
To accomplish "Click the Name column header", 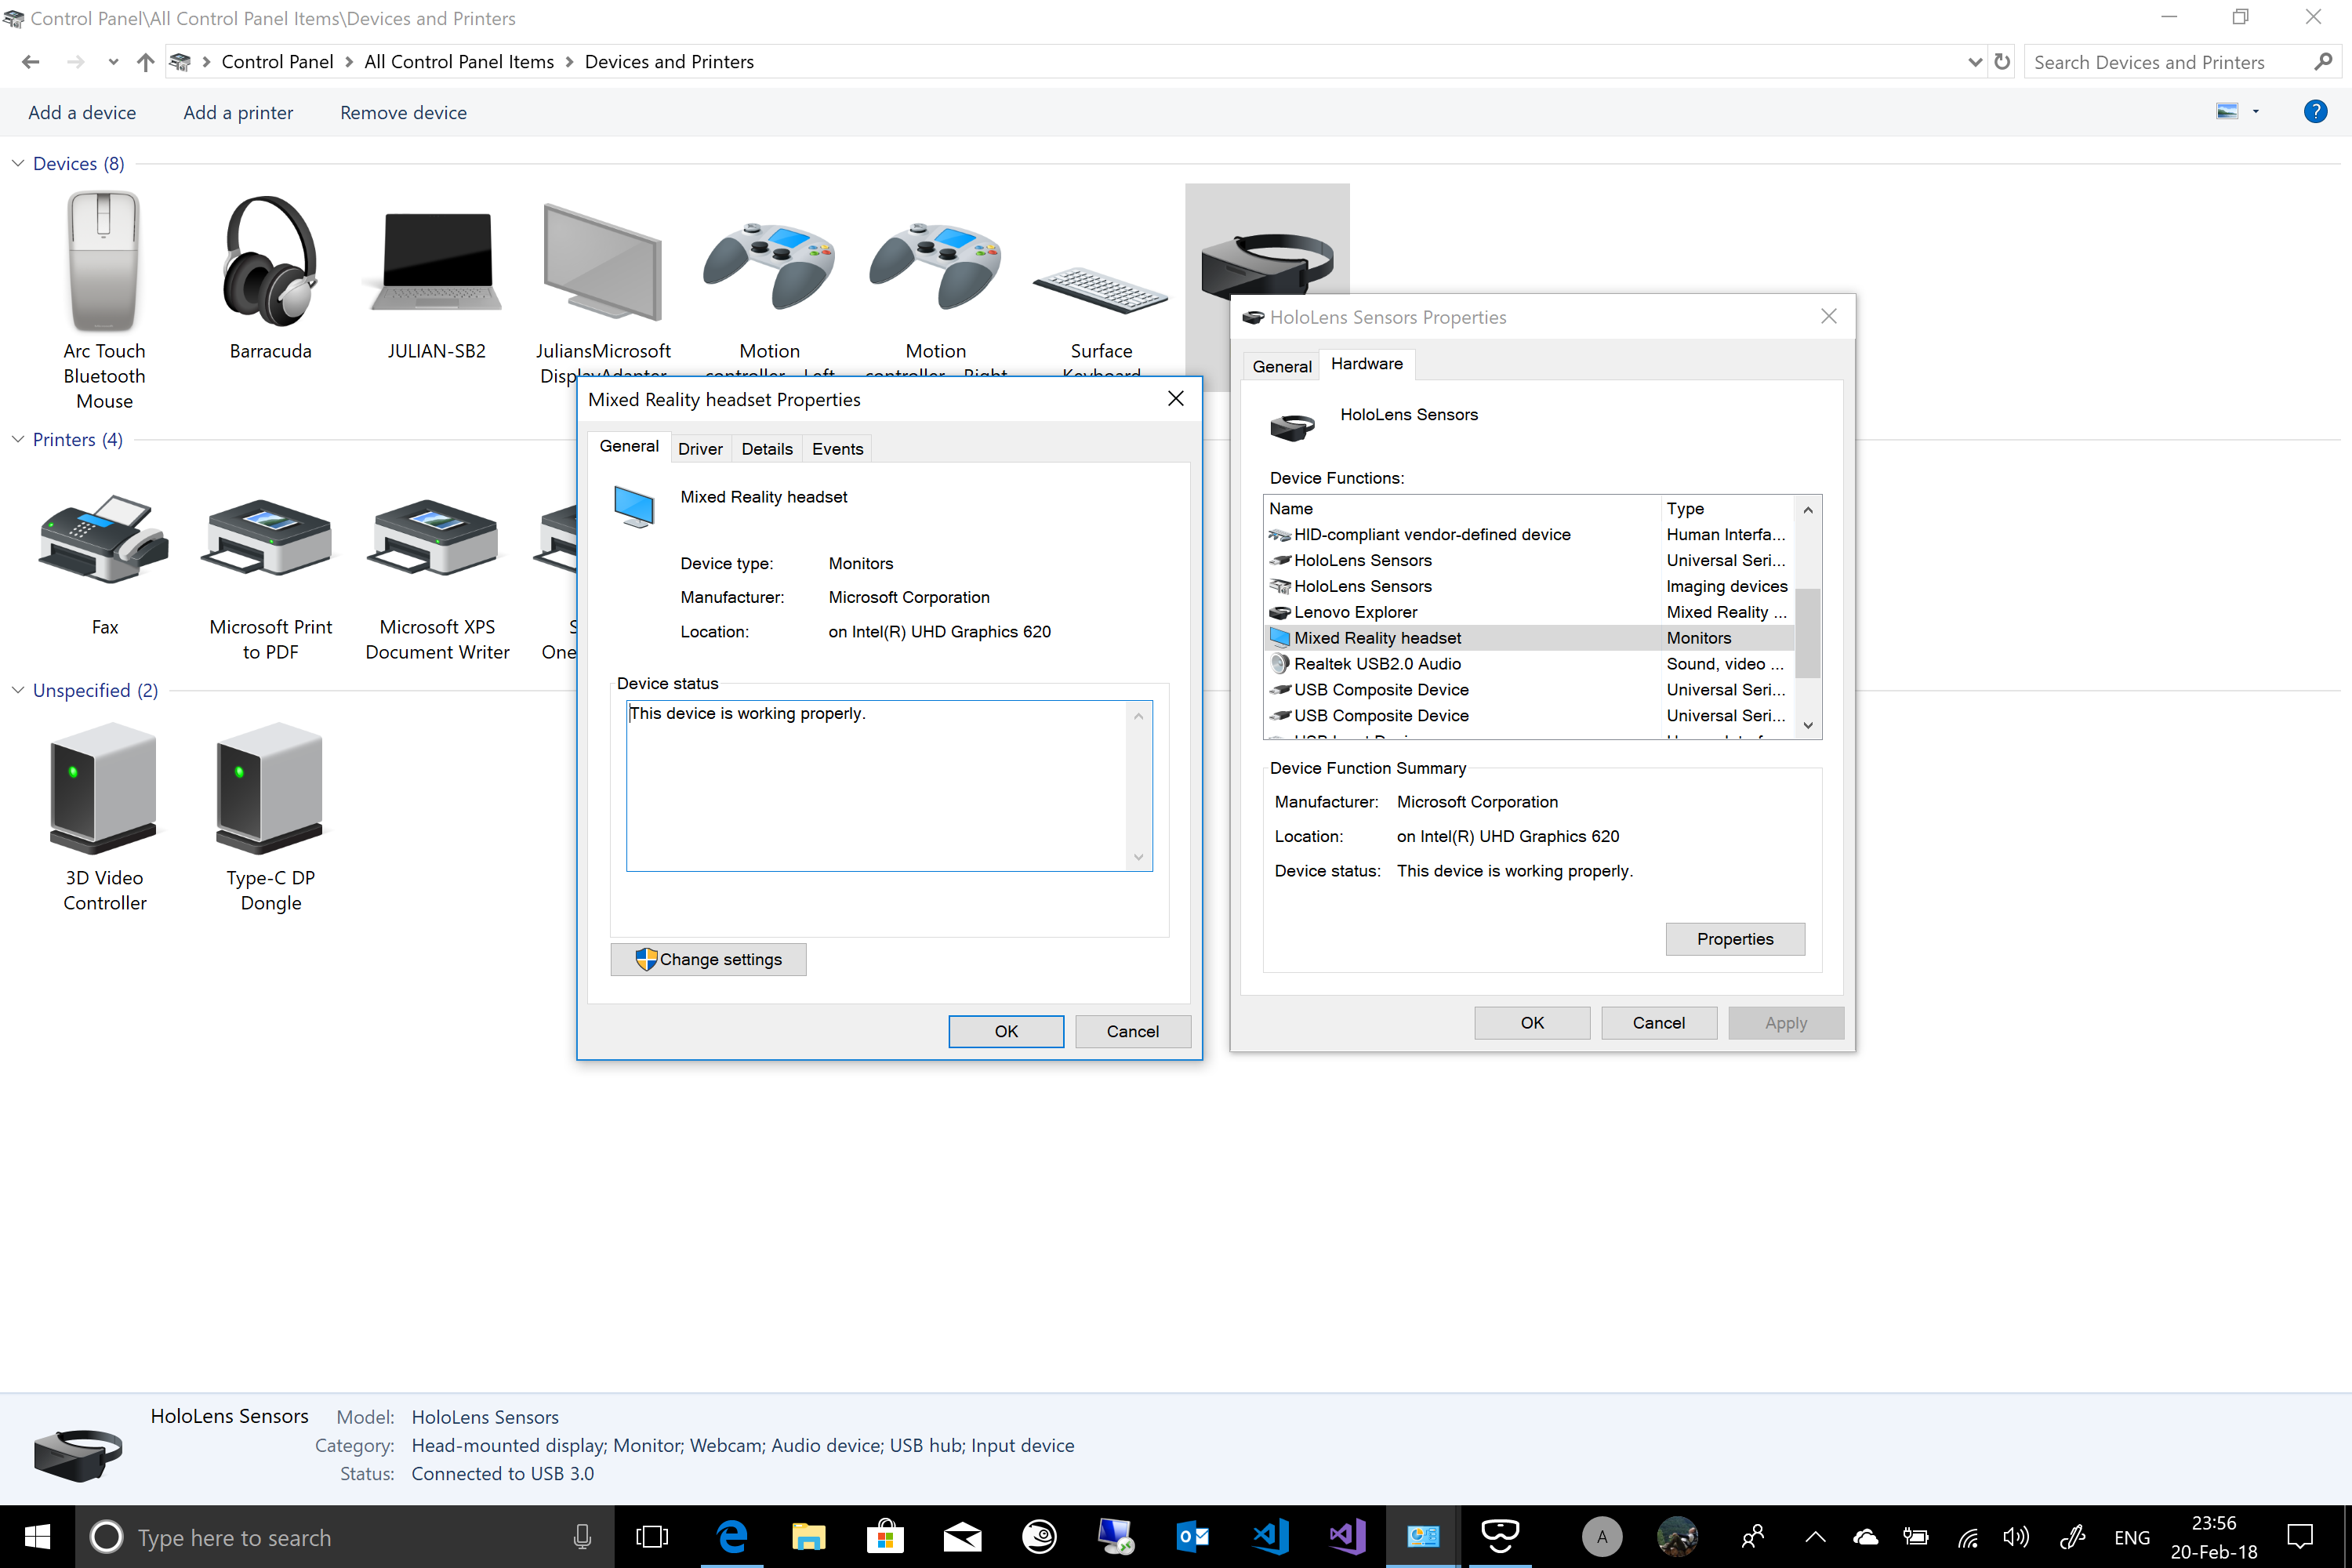I will tap(1462, 508).
